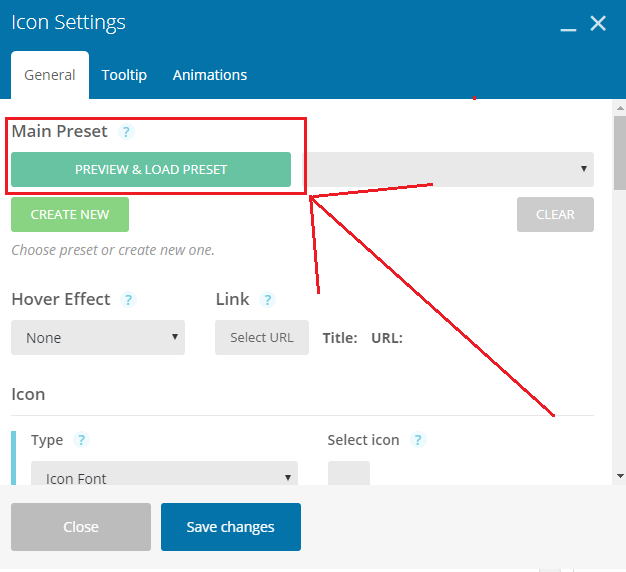Create a new preset with Create New

tap(70, 214)
